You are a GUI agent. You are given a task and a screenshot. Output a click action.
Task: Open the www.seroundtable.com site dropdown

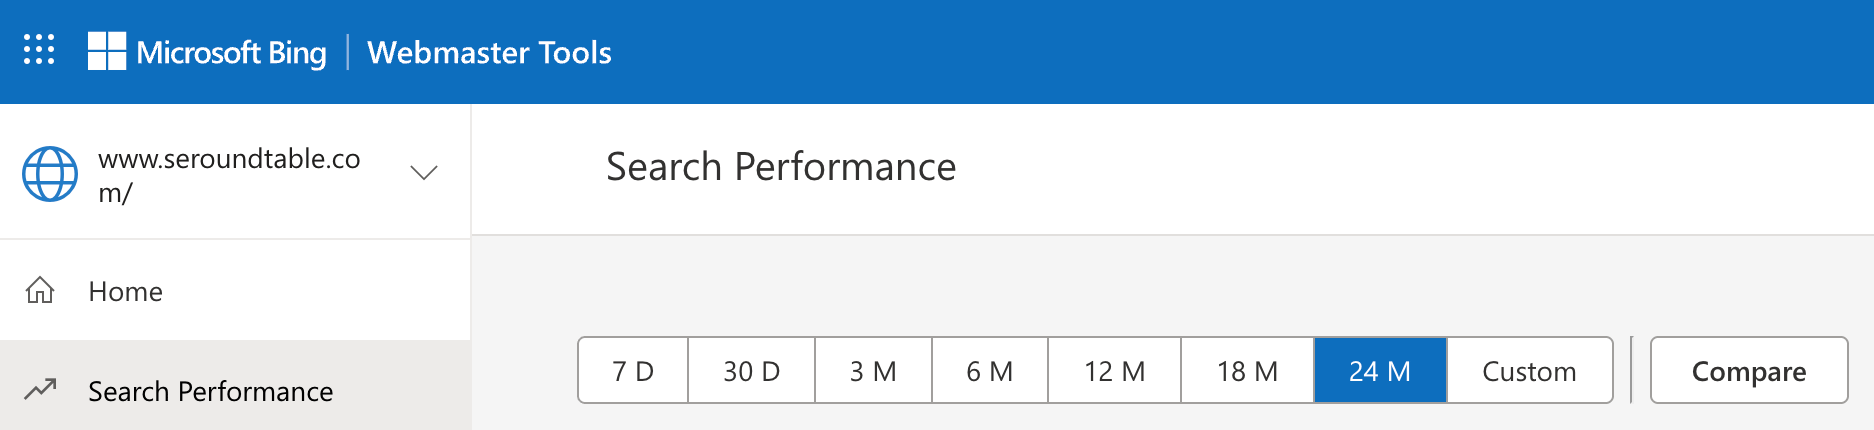229,174
